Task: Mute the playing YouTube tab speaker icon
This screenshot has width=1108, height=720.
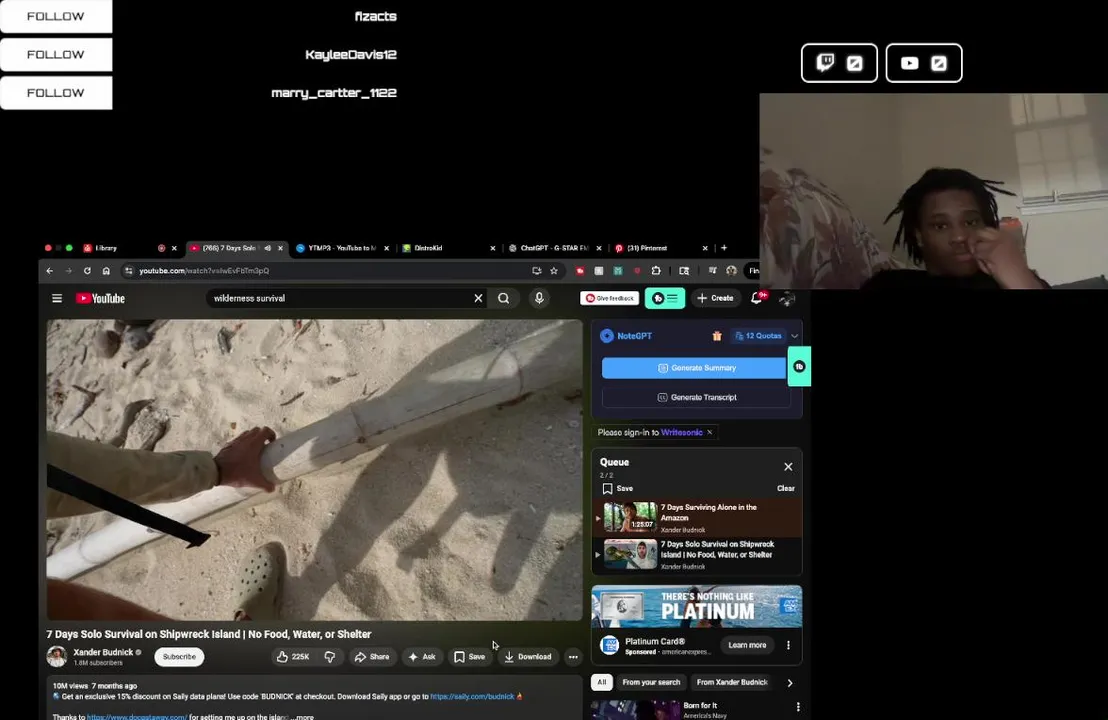Action: [267, 248]
